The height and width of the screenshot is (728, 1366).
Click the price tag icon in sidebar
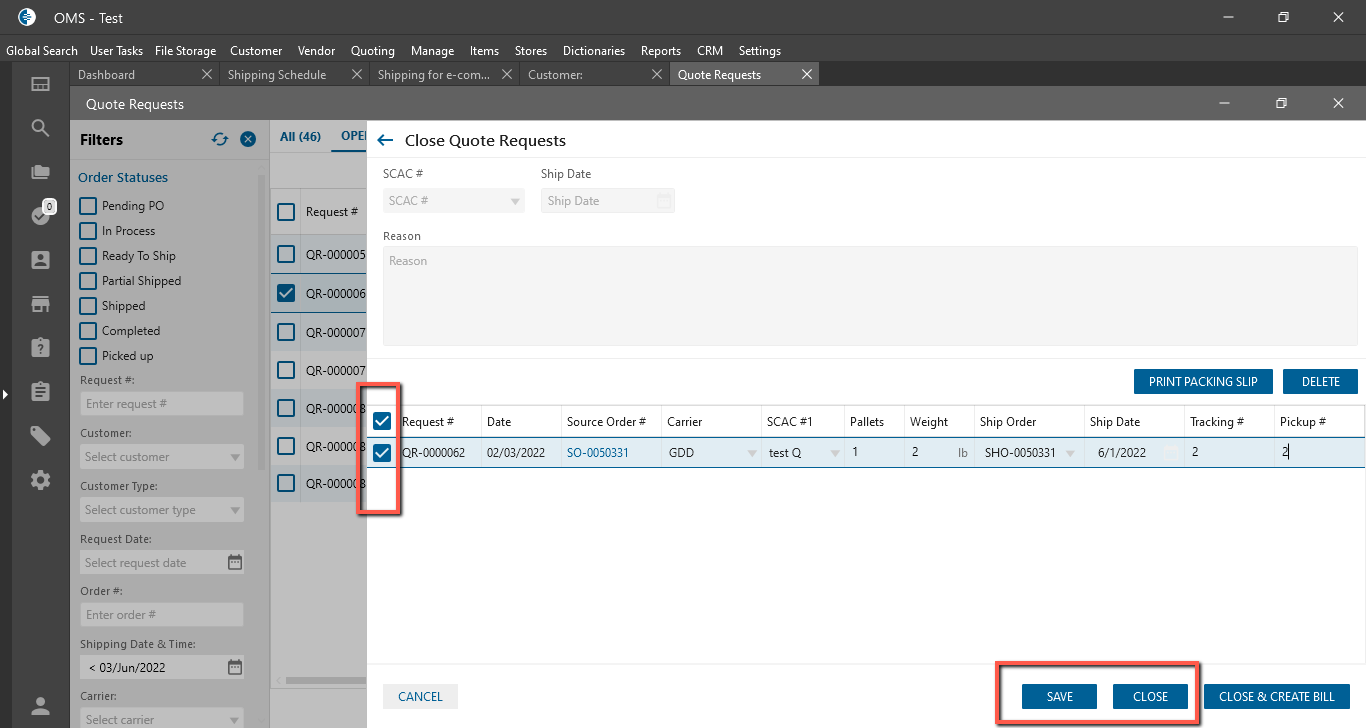pos(40,436)
